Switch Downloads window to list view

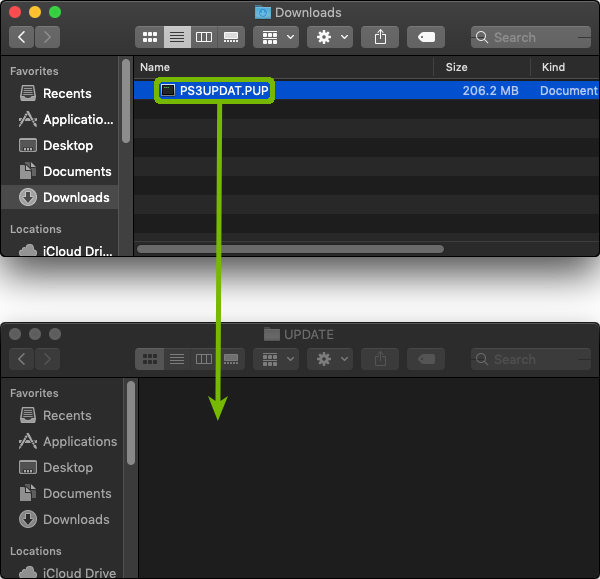click(177, 37)
